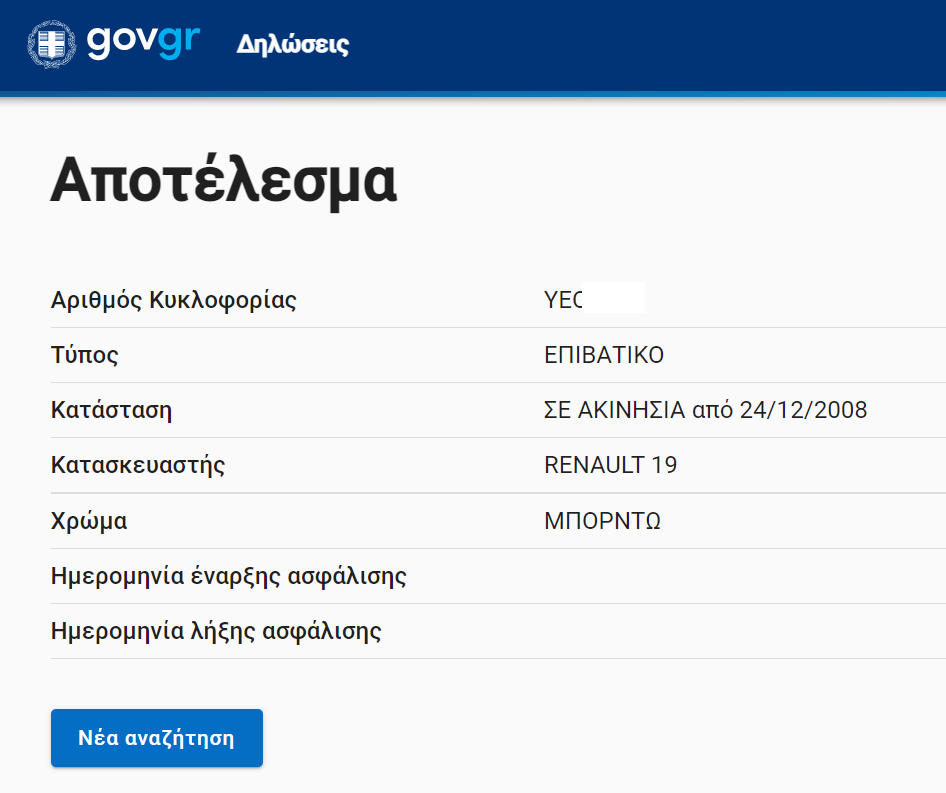
Task: Click the Νέα αναζήτηση button
Action: pyautogui.click(x=157, y=737)
